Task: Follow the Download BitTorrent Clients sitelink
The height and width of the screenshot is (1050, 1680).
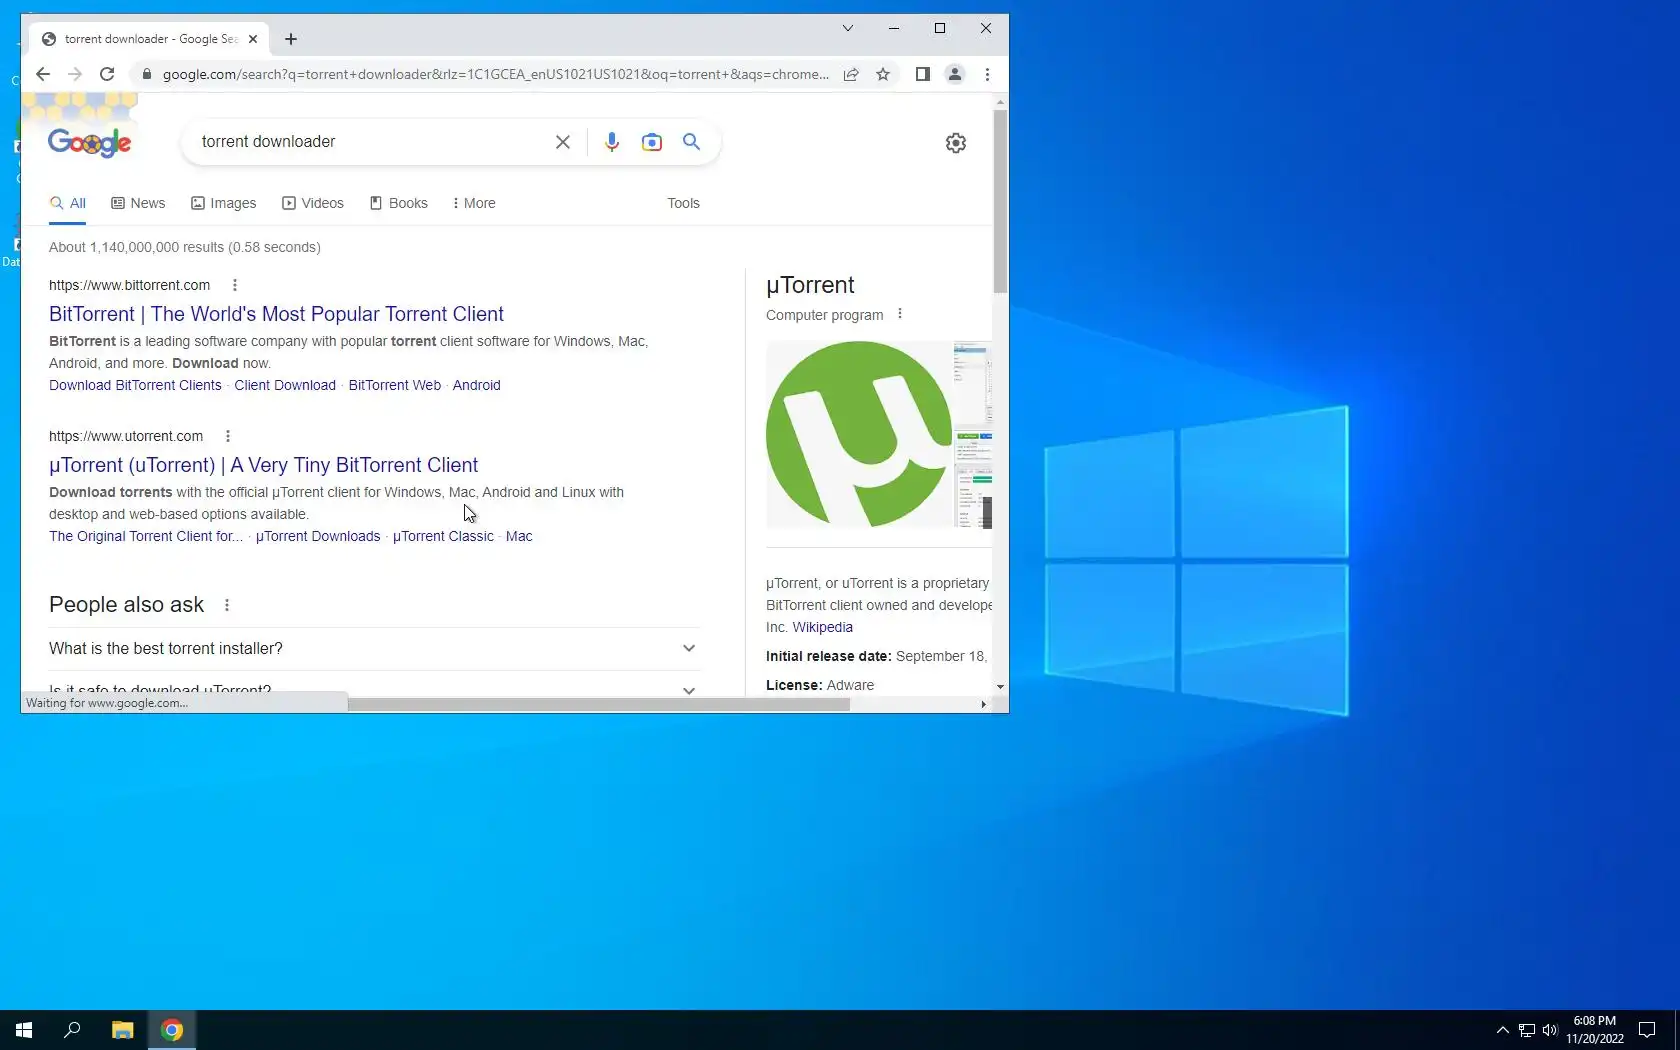Action: point(135,385)
